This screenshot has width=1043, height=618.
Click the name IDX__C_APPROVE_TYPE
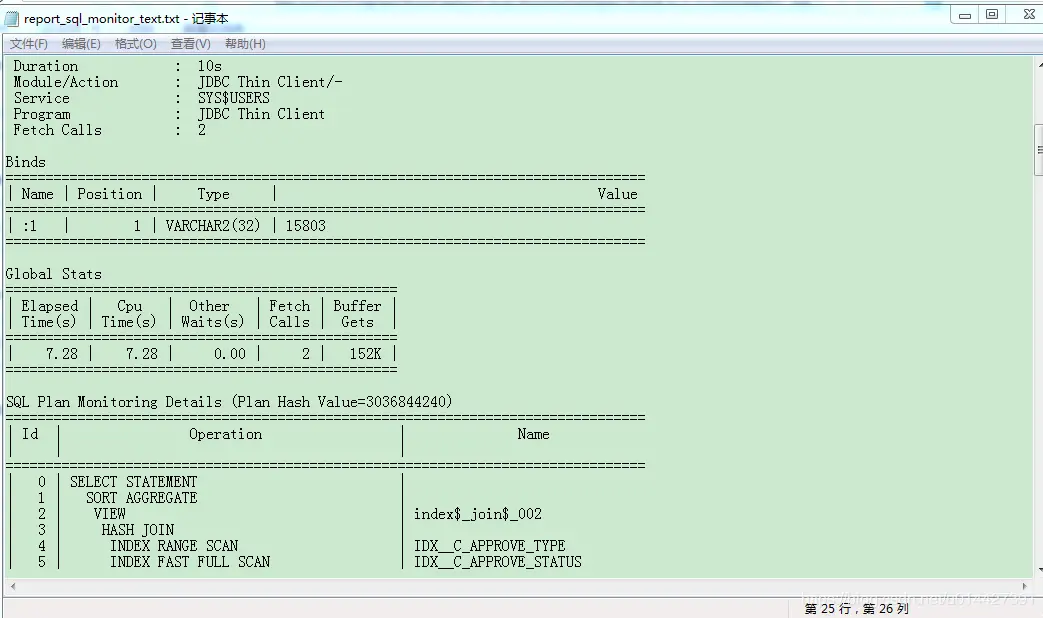click(x=490, y=546)
